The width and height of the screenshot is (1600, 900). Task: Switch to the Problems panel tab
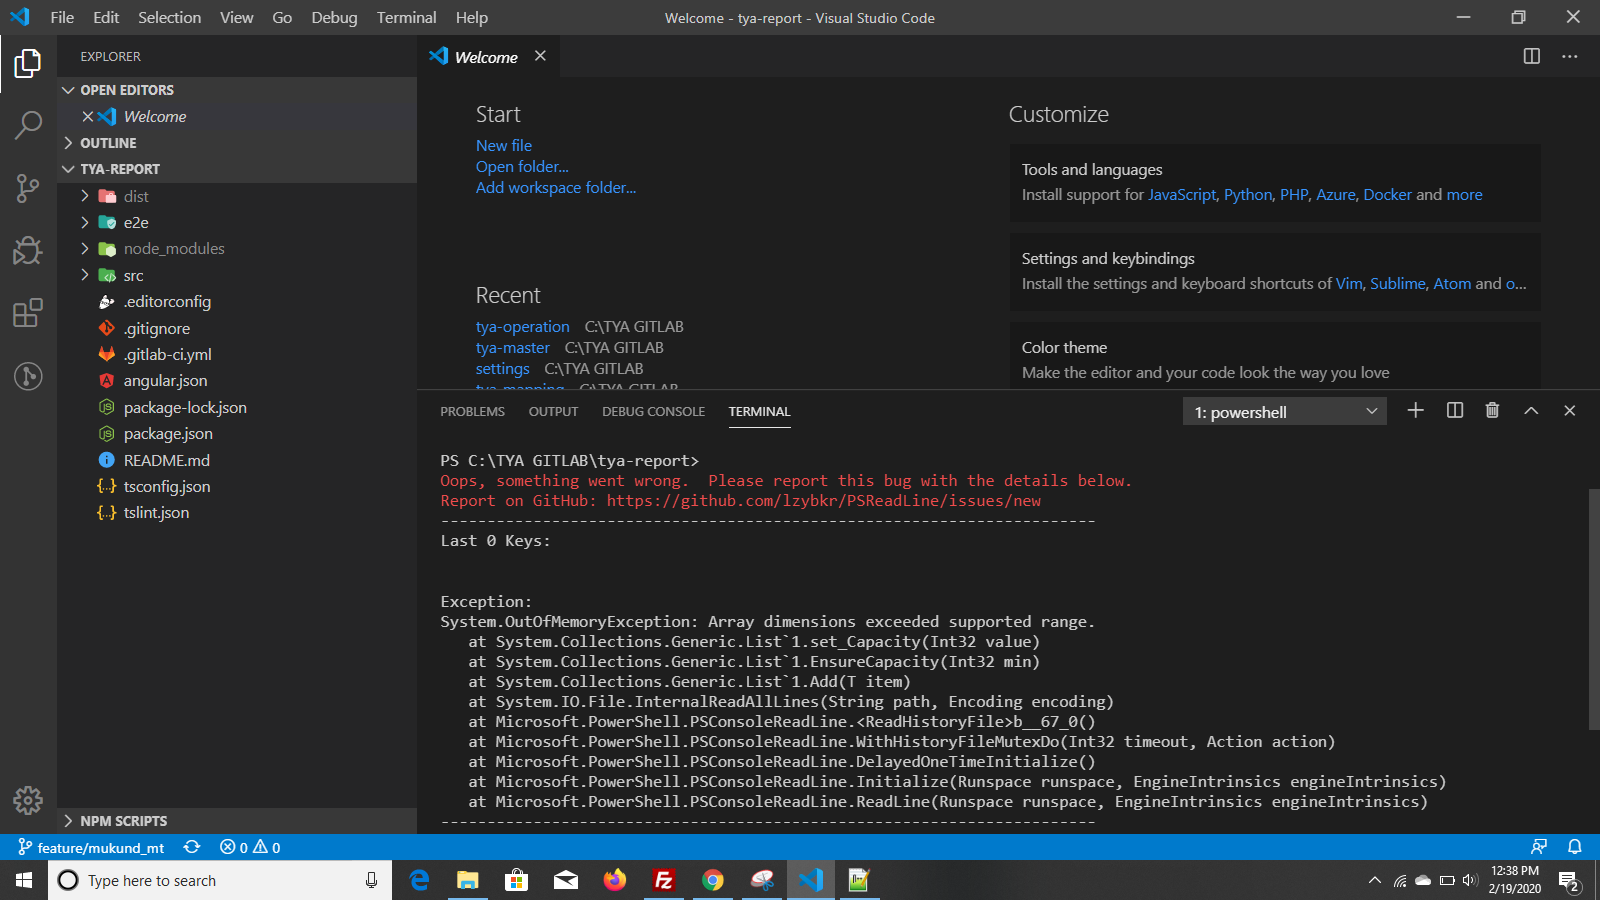[472, 411]
